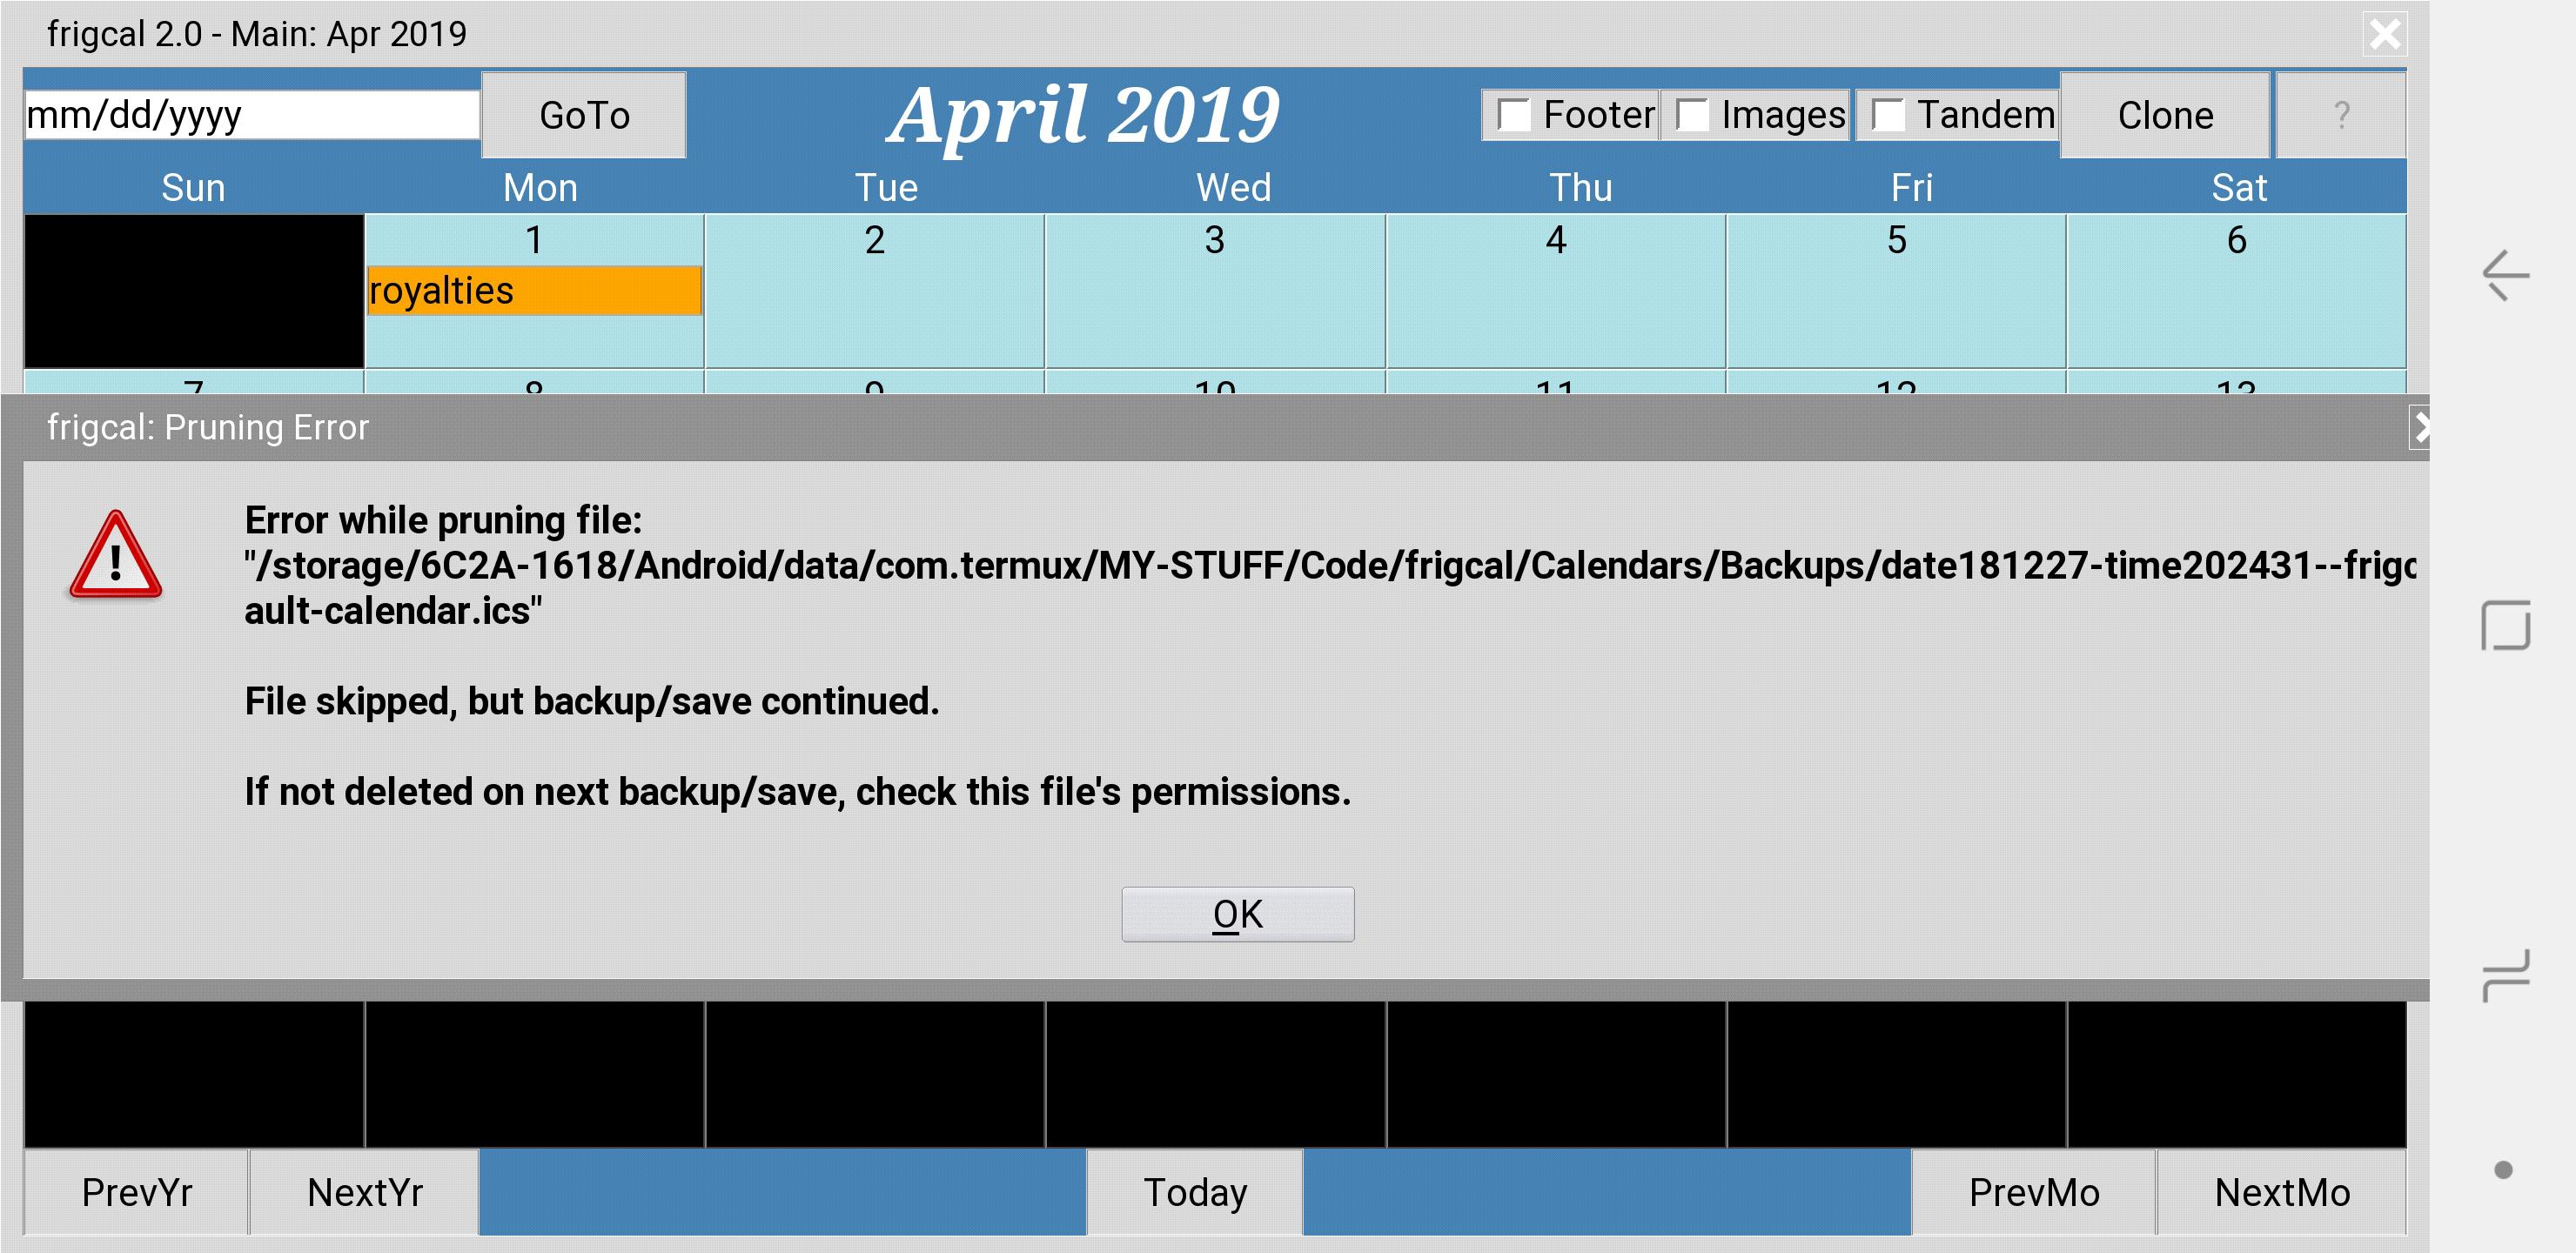Screen dimensions: 2576x1253
Task: Click the Android back navigation arrow
Action: [2505, 275]
